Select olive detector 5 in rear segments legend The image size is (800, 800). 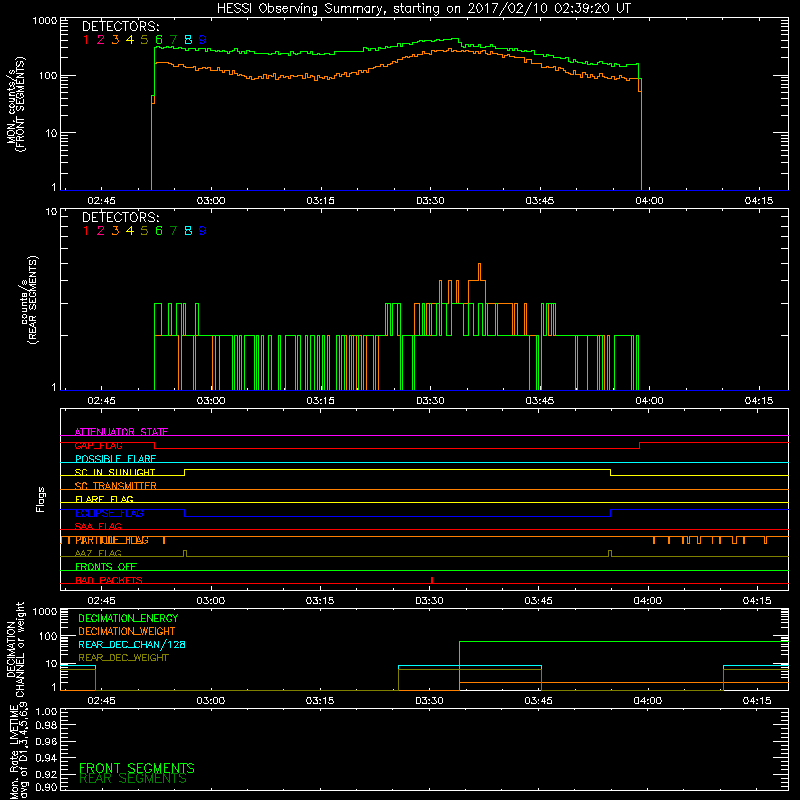click(x=144, y=231)
